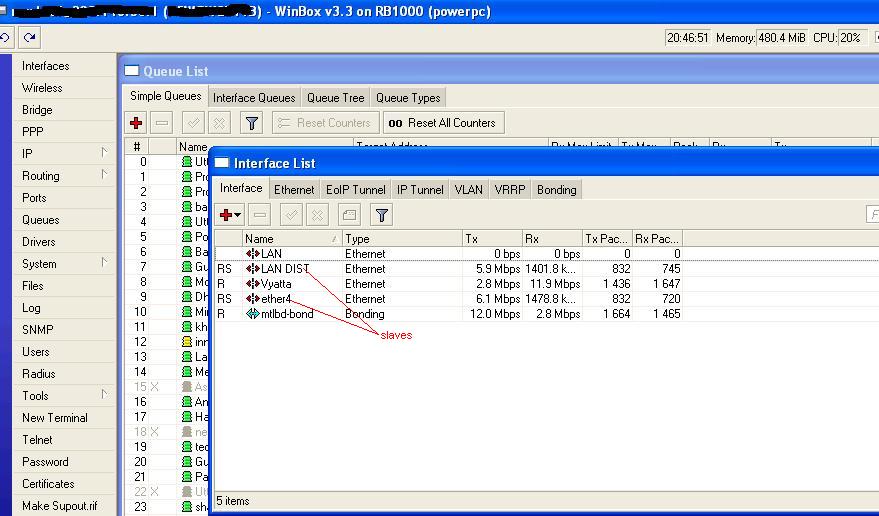Image resolution: width=879 pixels, height=516 pixels.
Task: Click the undo arrow in WinBox toolbar
Action: coord(6,38)
